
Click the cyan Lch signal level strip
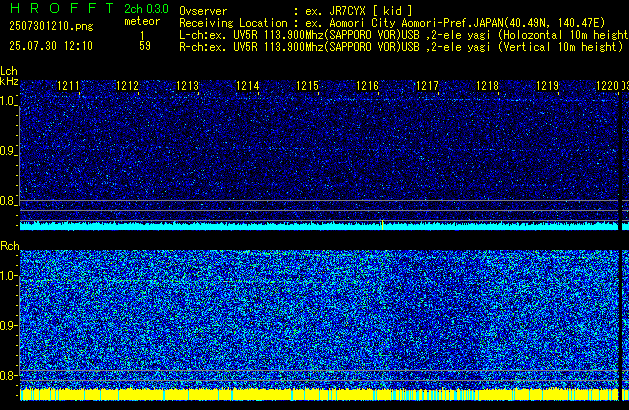(319, 226)
